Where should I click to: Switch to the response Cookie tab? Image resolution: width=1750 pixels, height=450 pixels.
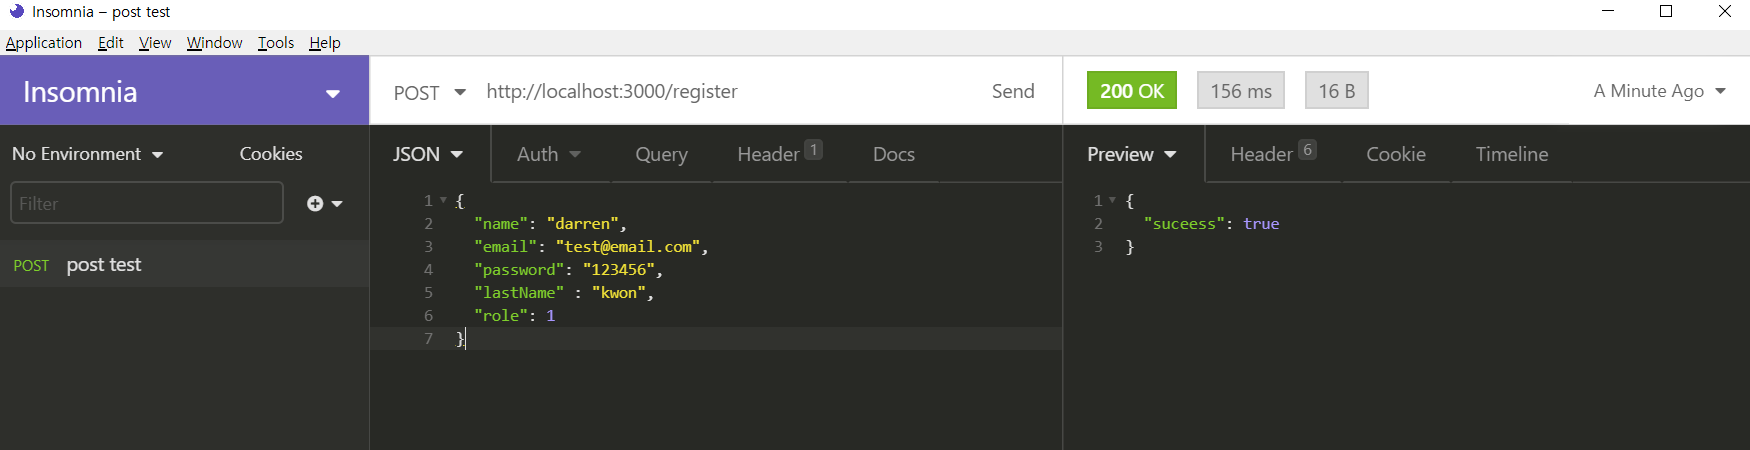pyautogui.click(x=1396, y=154)
